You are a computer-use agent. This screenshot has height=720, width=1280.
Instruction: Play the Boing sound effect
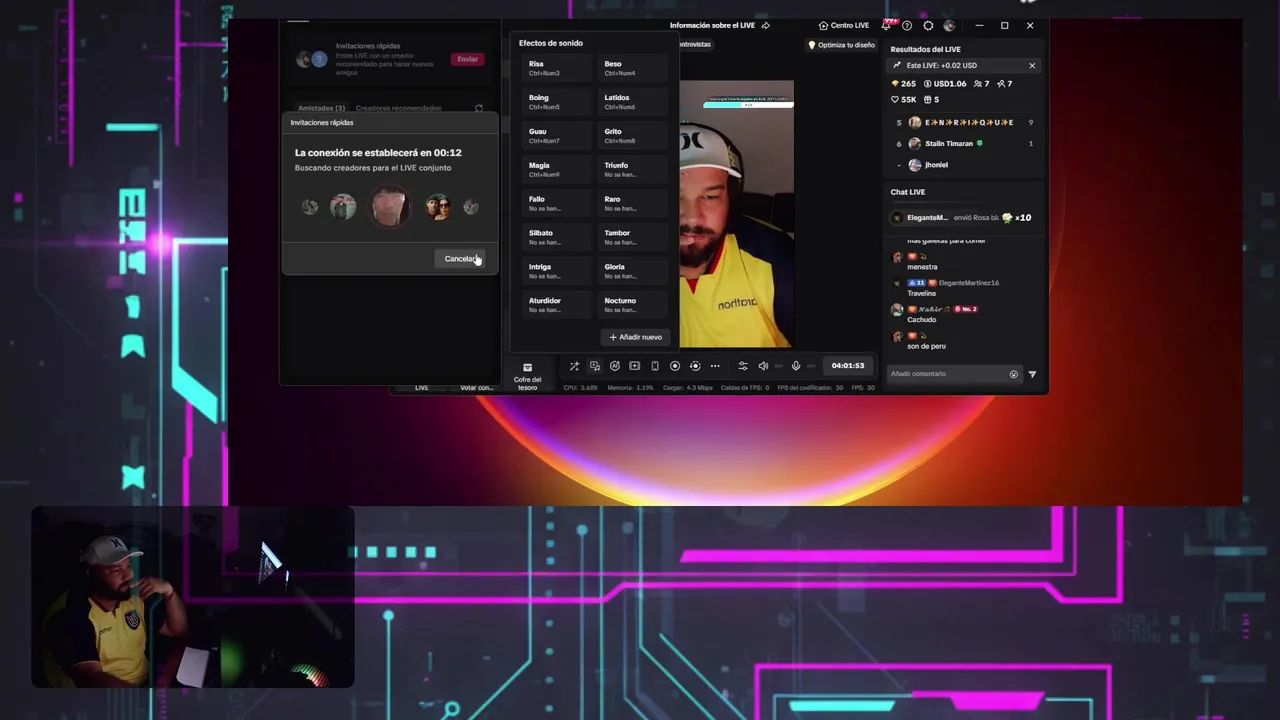click(x=557, y=102)
